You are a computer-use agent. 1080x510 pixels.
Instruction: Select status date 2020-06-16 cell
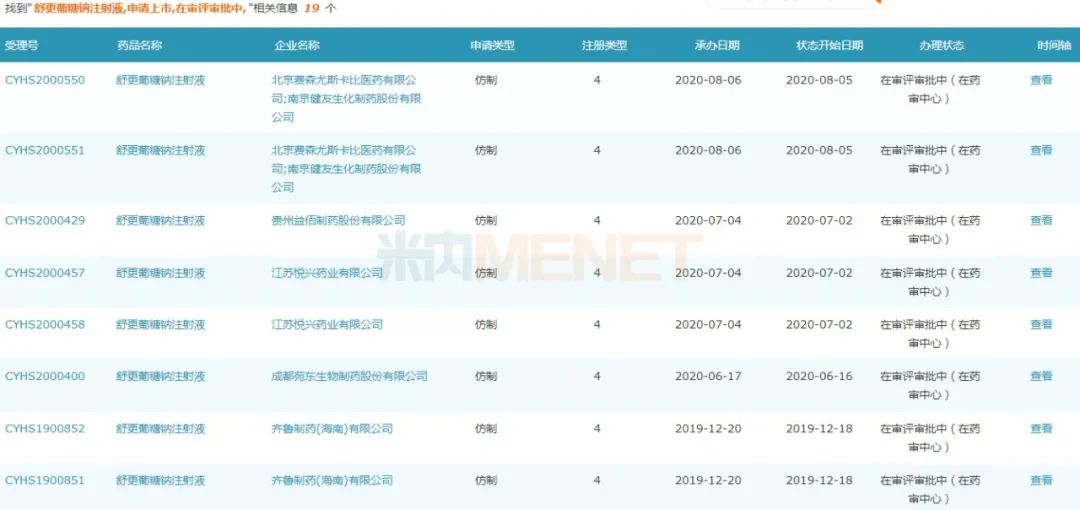coord(819,376)
